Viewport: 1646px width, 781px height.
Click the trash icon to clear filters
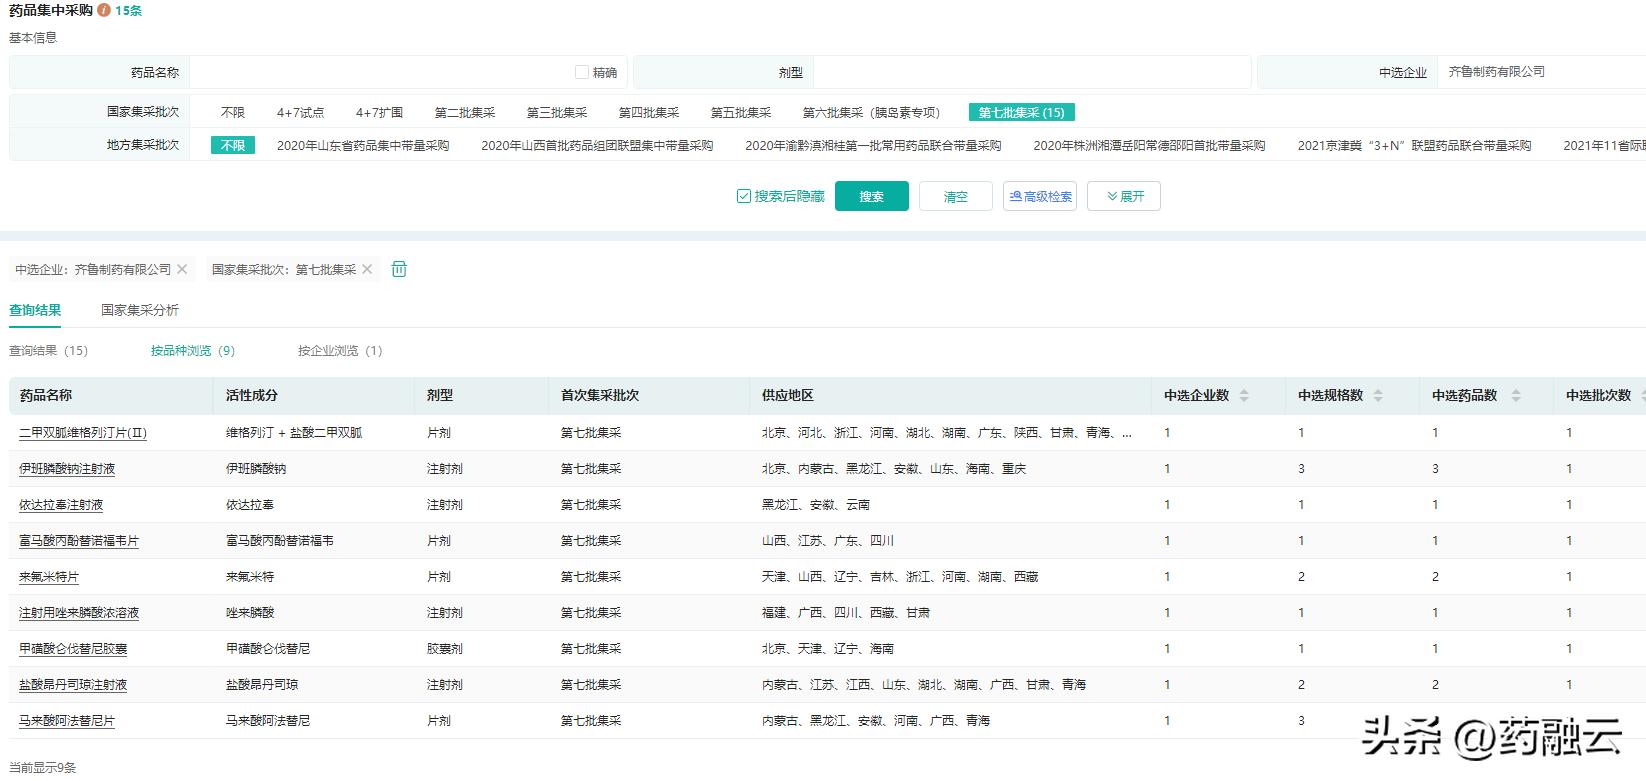coord(399,269)
